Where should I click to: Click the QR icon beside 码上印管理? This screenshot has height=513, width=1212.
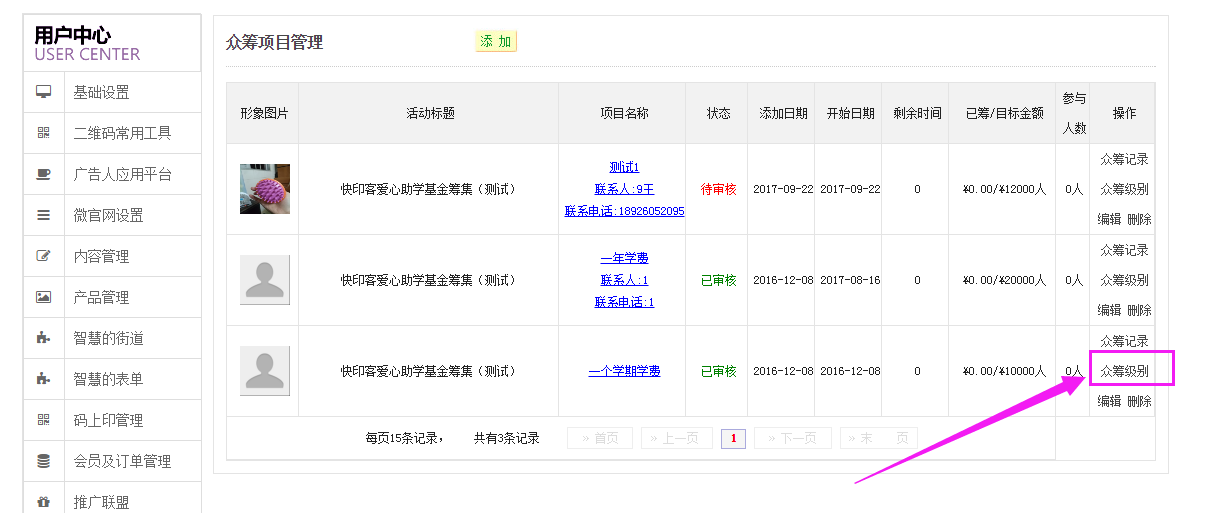(x=43, y=420)
